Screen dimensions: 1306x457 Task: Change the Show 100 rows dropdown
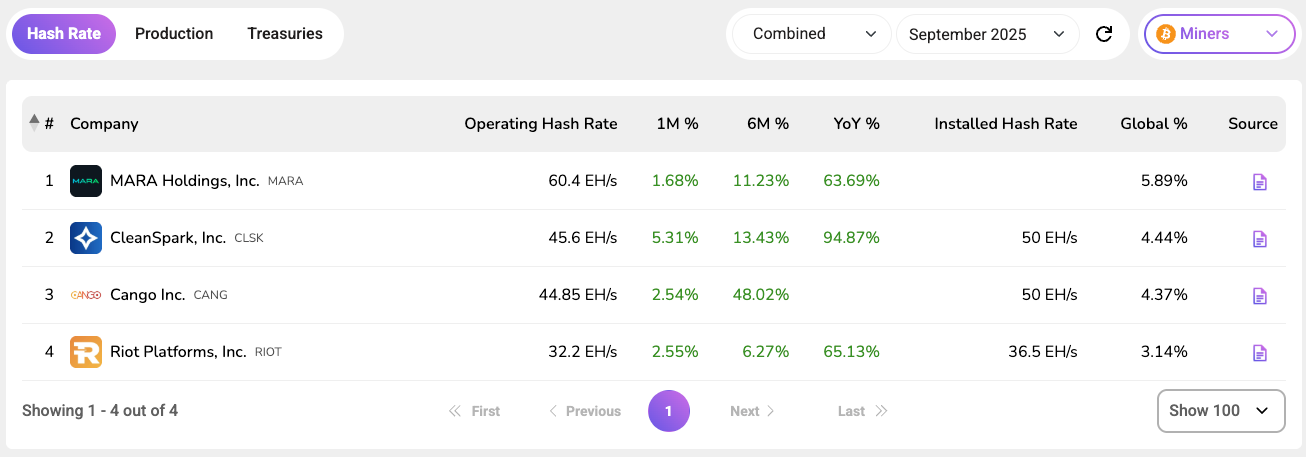[1220, 411]
